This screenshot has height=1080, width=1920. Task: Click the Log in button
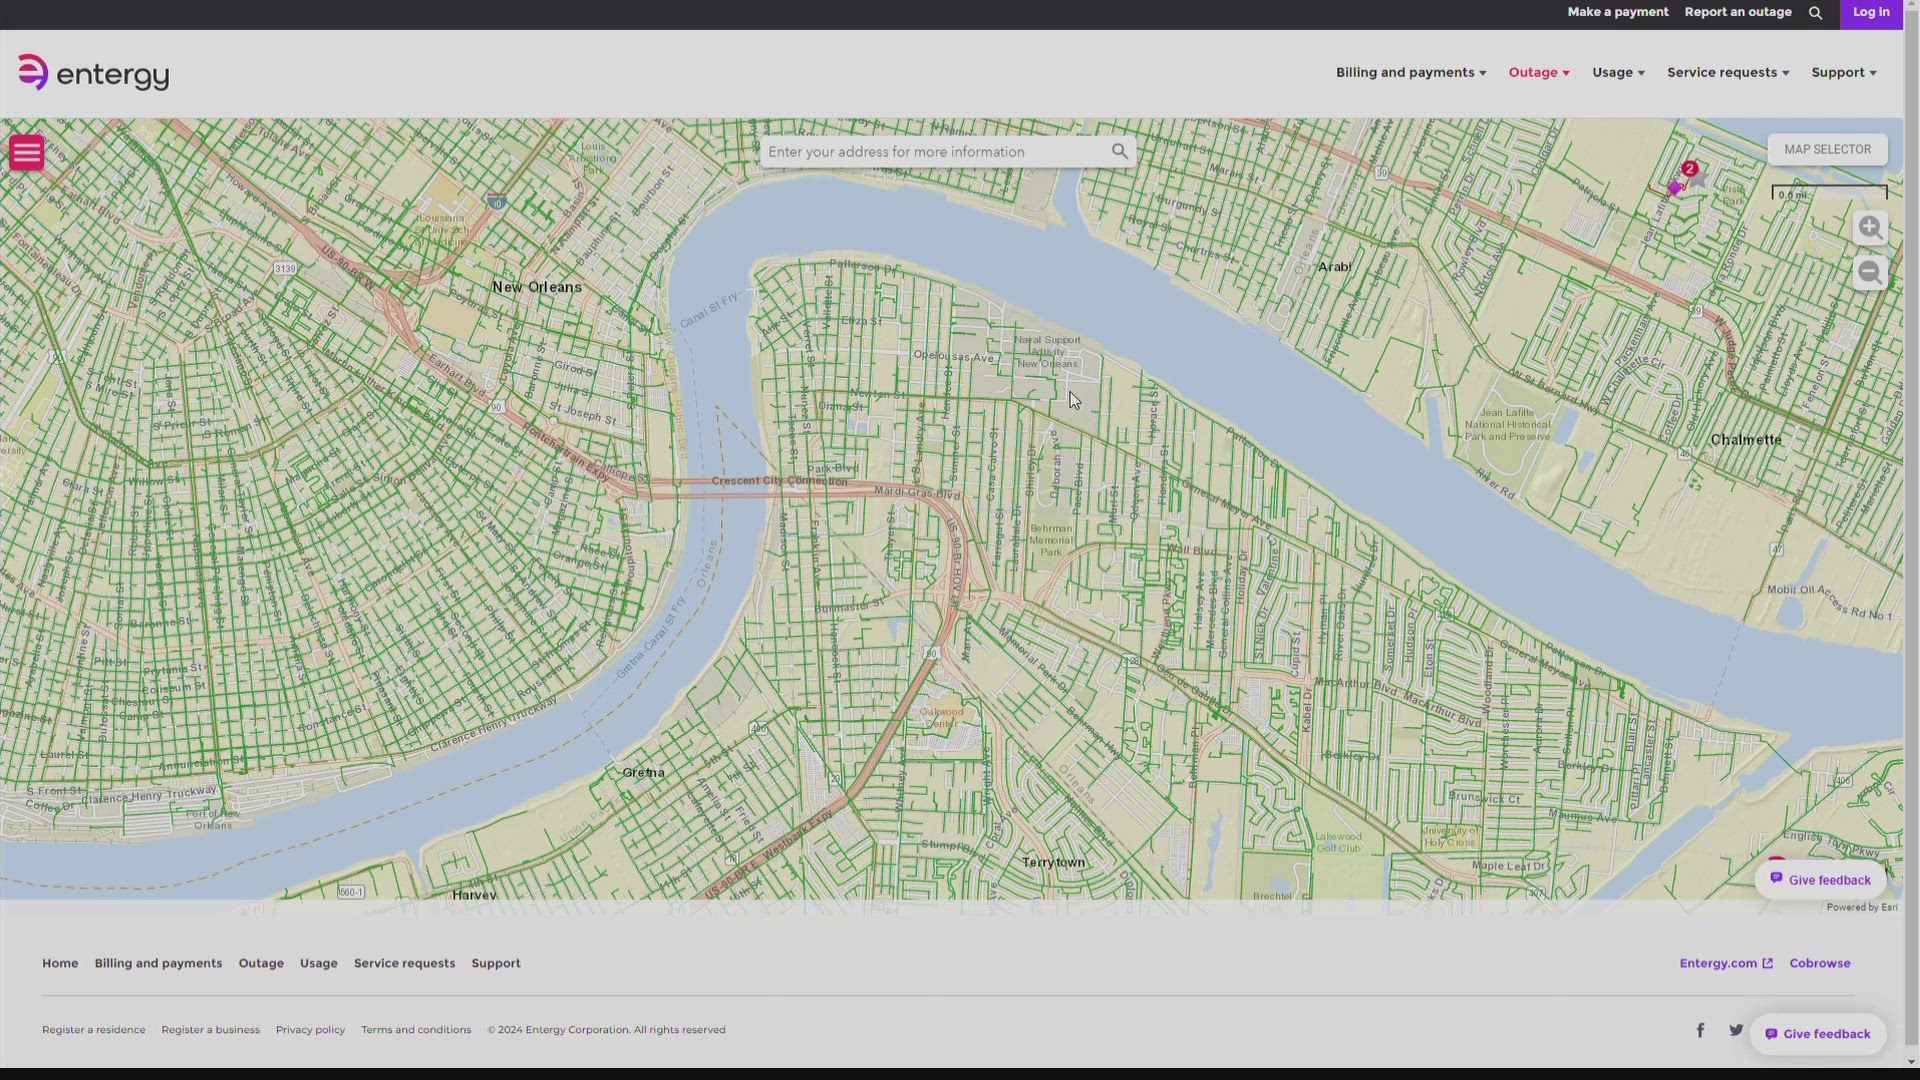pos(1871,13)
